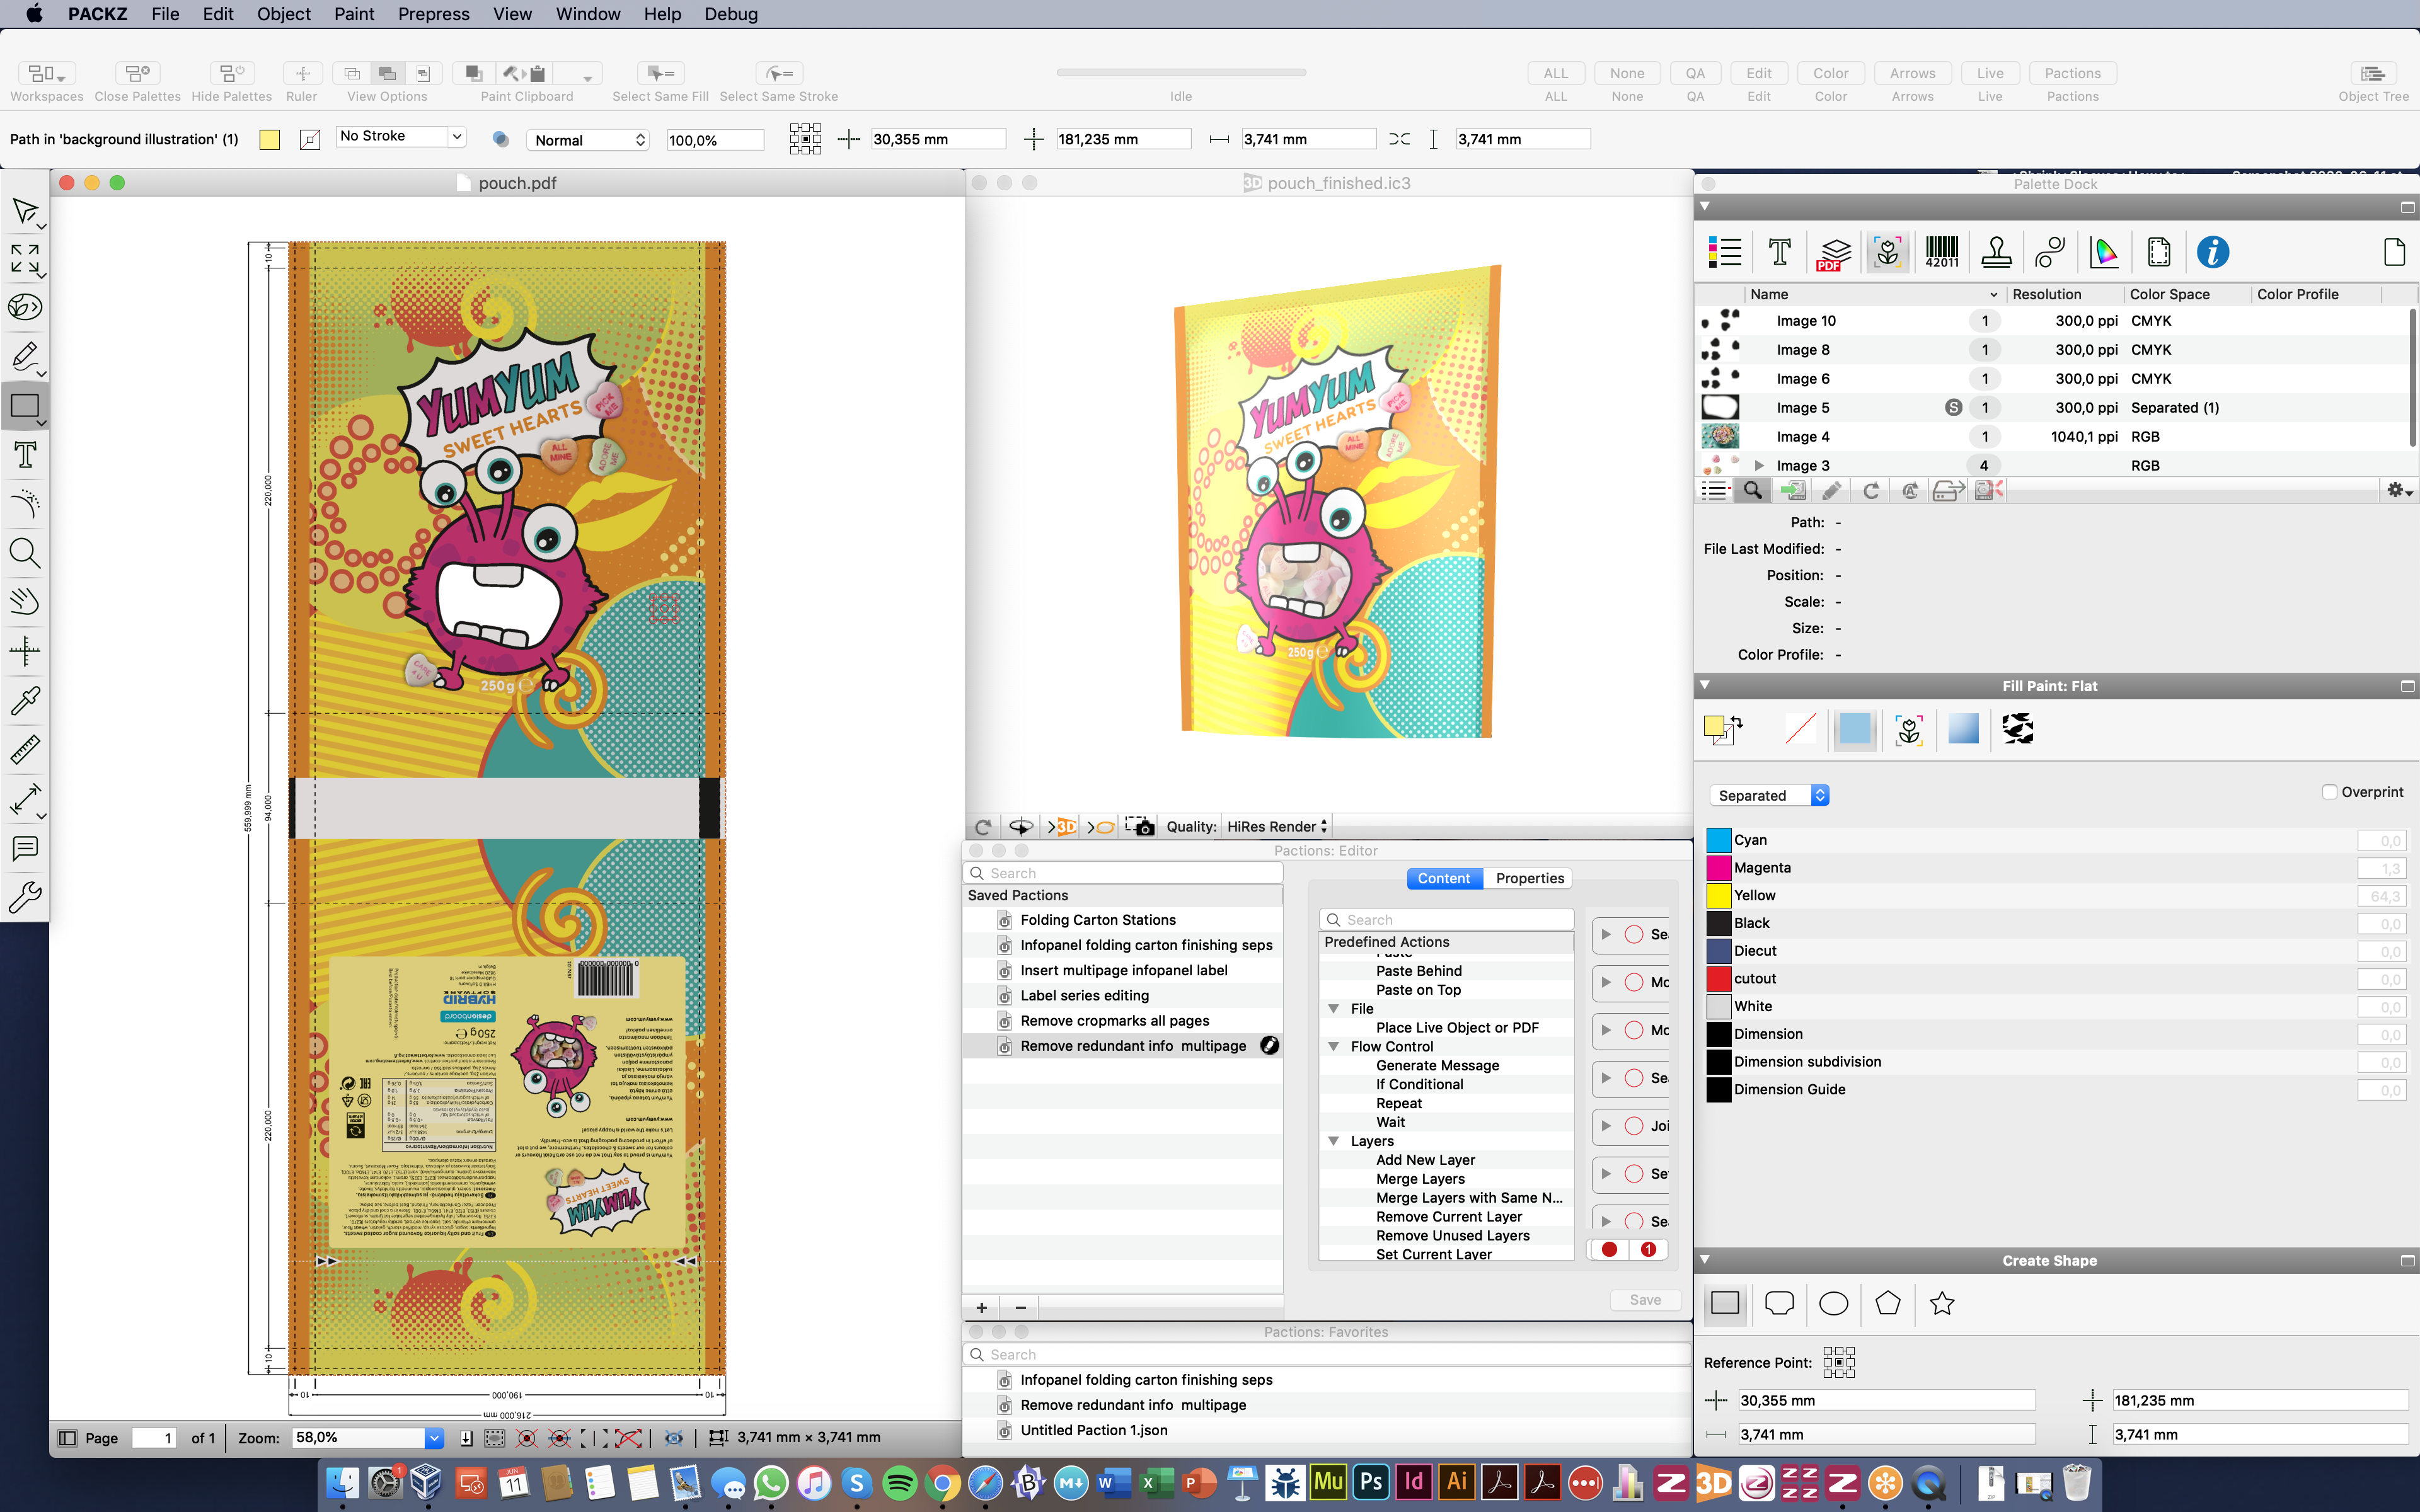Screen dimensions: 2420x1512
Task: Click the Yellow ink color swatch
Action: pyautogui.click(x=1718, y=895)
